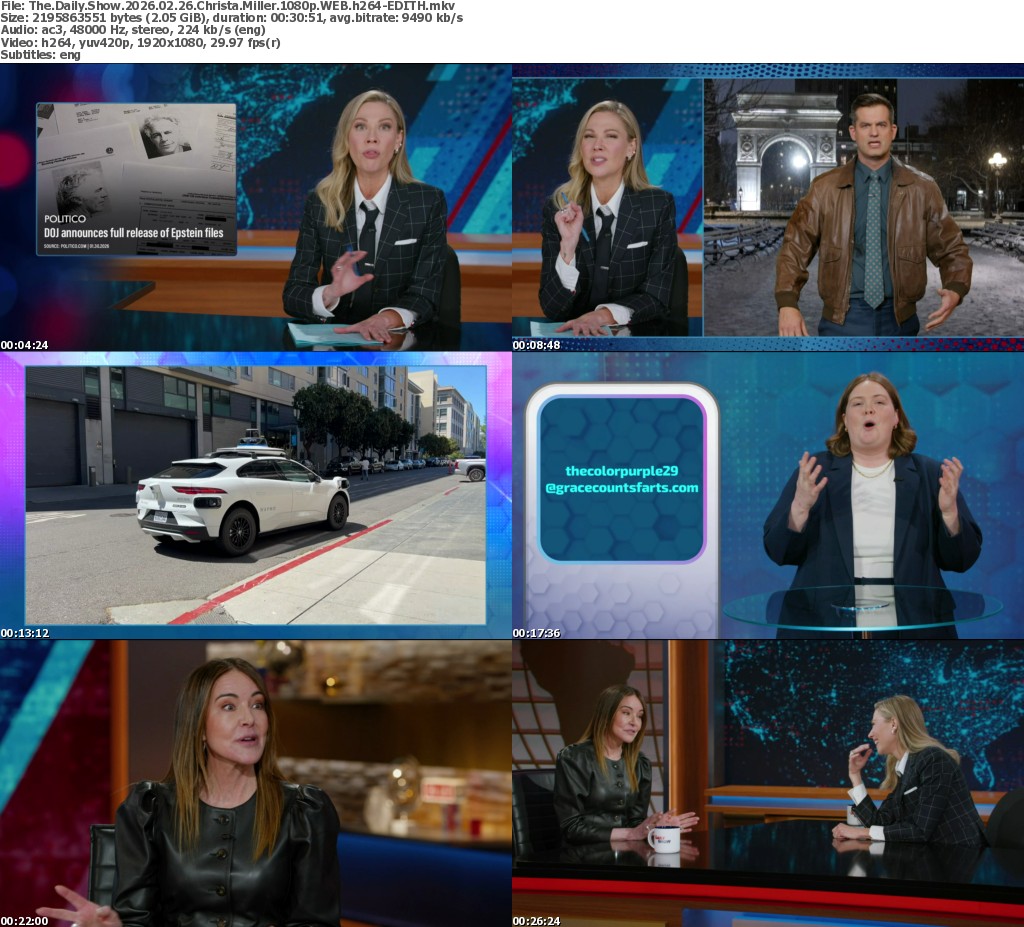Click the 00:13:12 timestamp label
1024x927 pixels.
[x=25, y=633]
